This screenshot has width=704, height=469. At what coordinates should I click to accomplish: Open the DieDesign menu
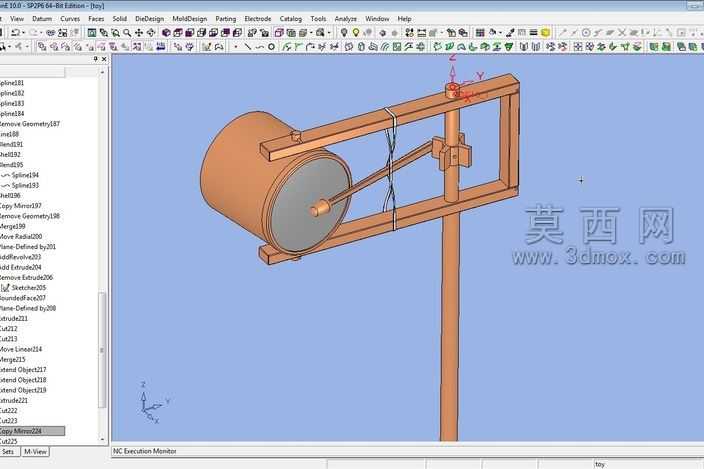(150, 19)
